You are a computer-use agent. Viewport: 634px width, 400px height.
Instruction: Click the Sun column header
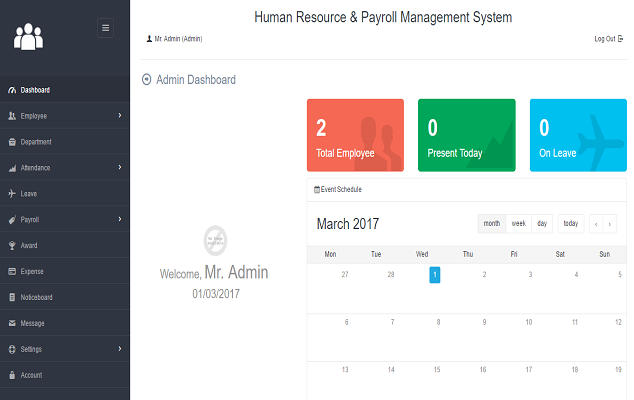[604, 254]
